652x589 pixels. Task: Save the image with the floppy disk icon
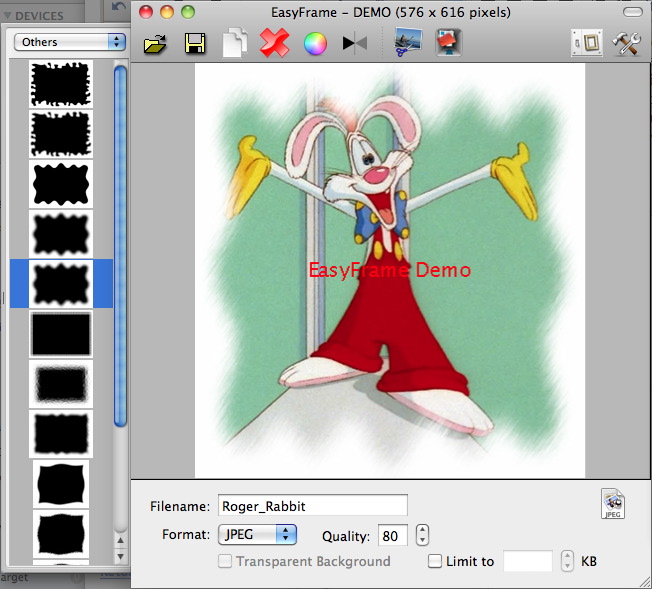[195, 43]
